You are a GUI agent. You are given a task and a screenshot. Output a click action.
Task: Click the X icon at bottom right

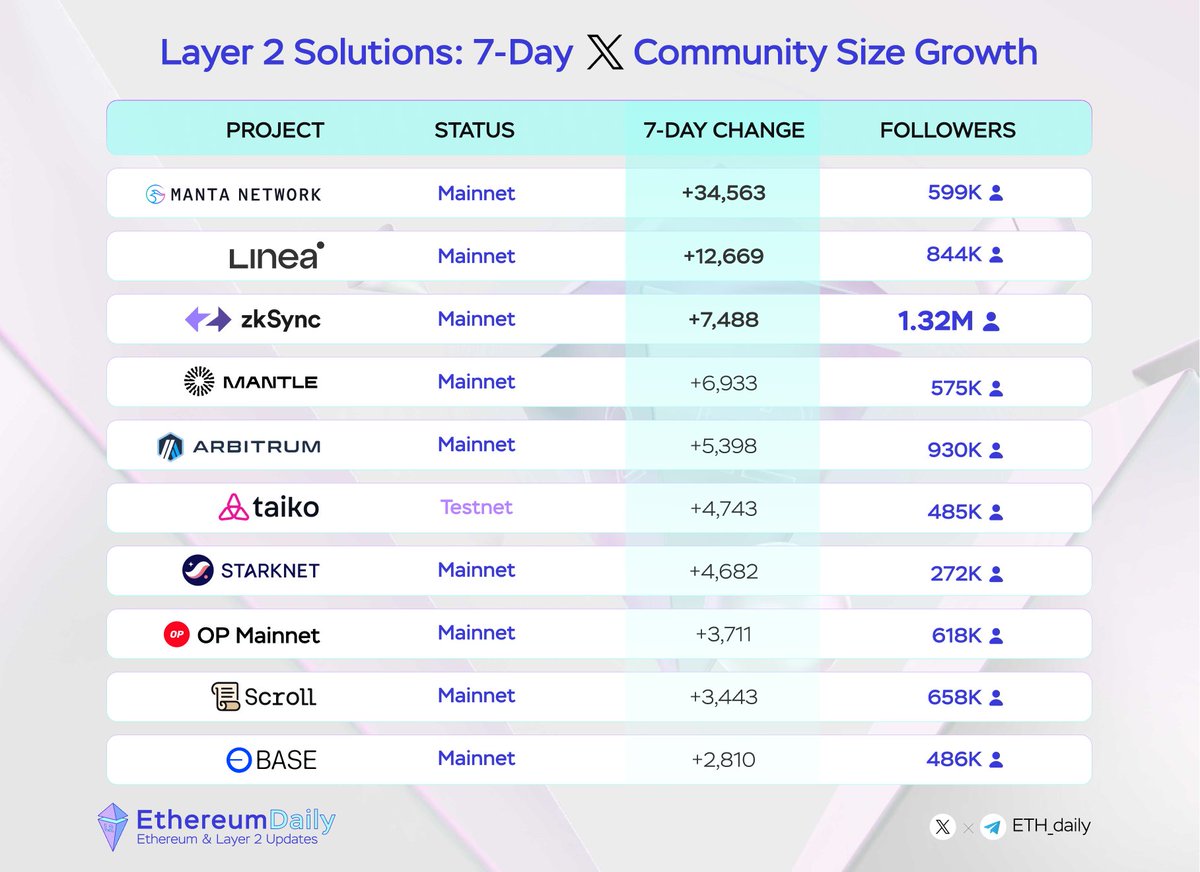pos(941,827)
